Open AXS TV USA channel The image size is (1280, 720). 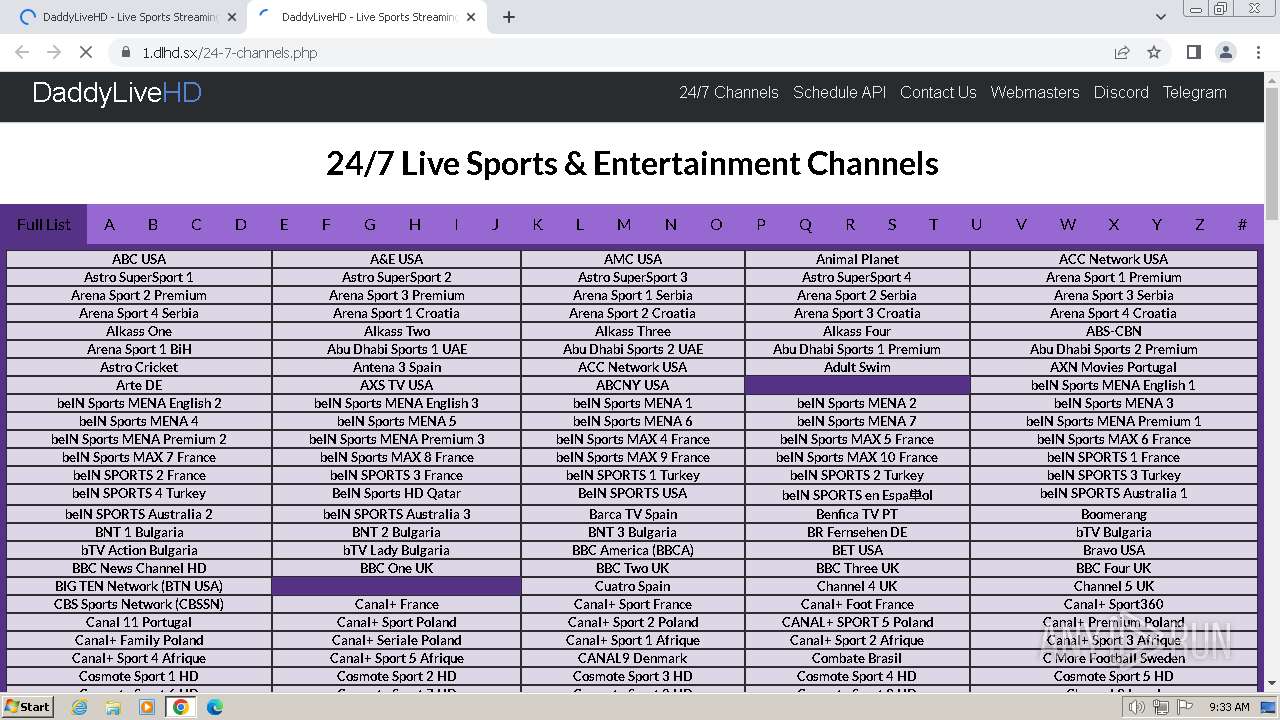click(397, 385)
